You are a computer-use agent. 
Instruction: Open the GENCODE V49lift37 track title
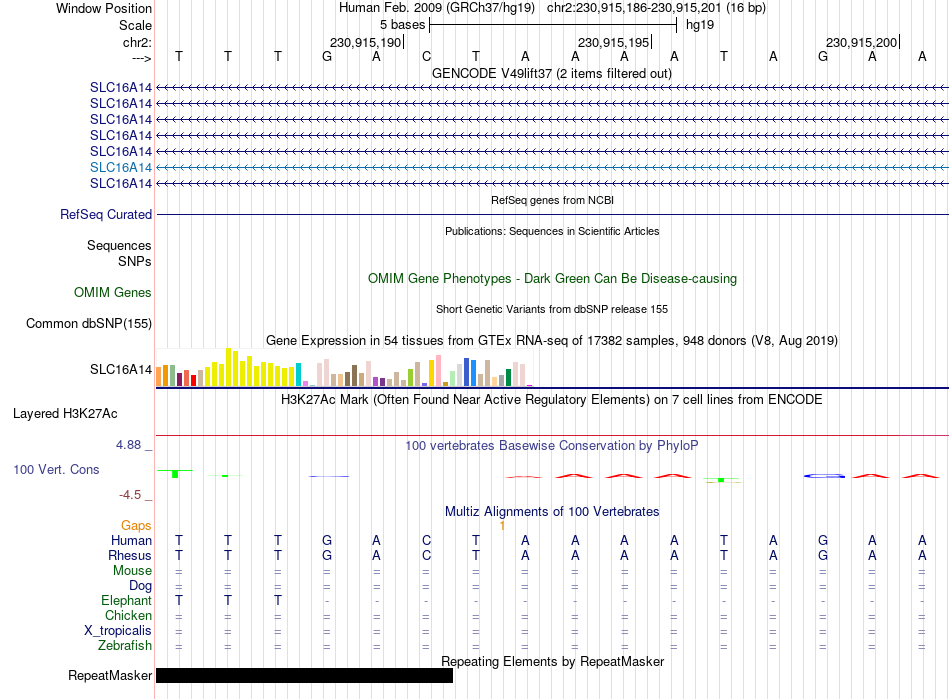pos(551,73)
